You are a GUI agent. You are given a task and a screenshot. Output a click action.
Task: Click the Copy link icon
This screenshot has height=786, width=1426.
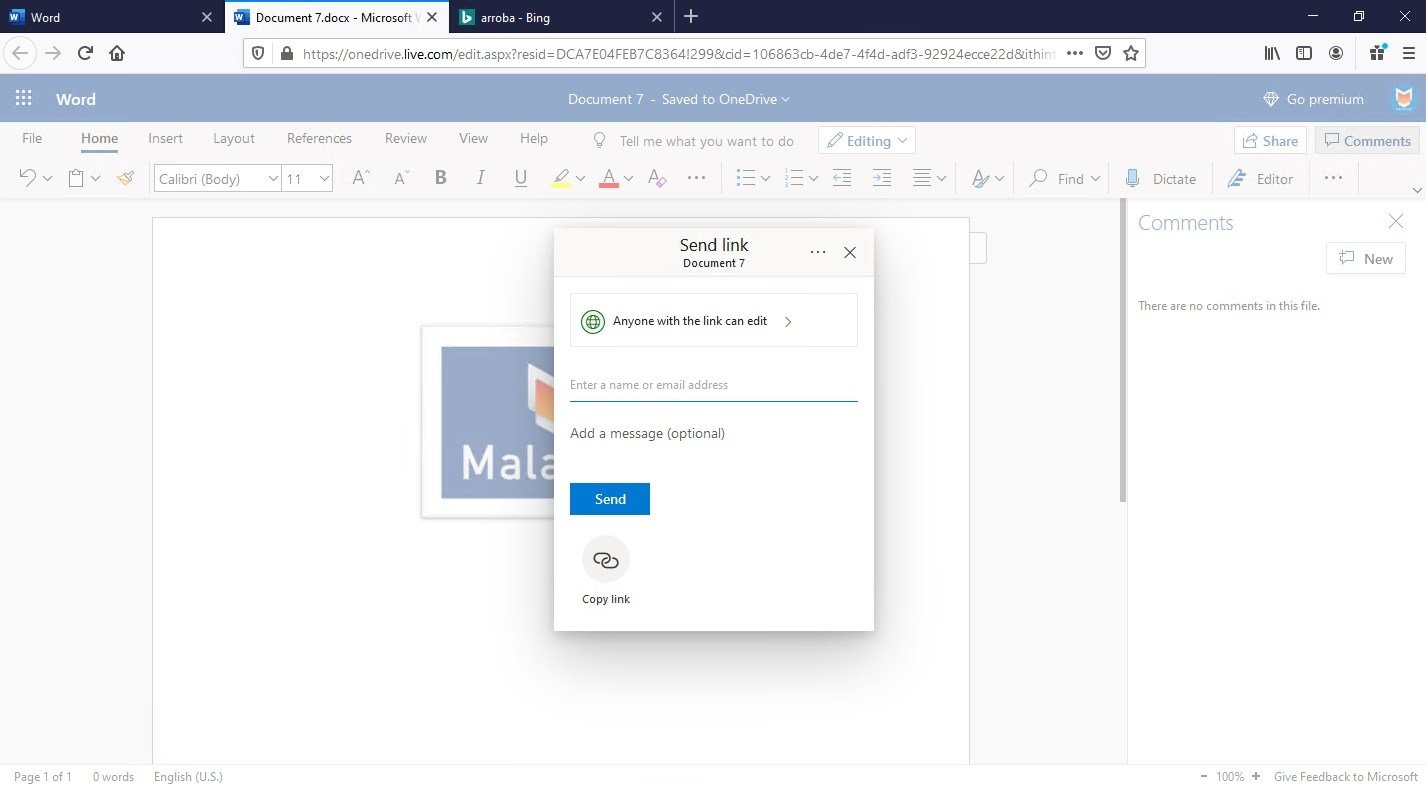tap(605, 560)
